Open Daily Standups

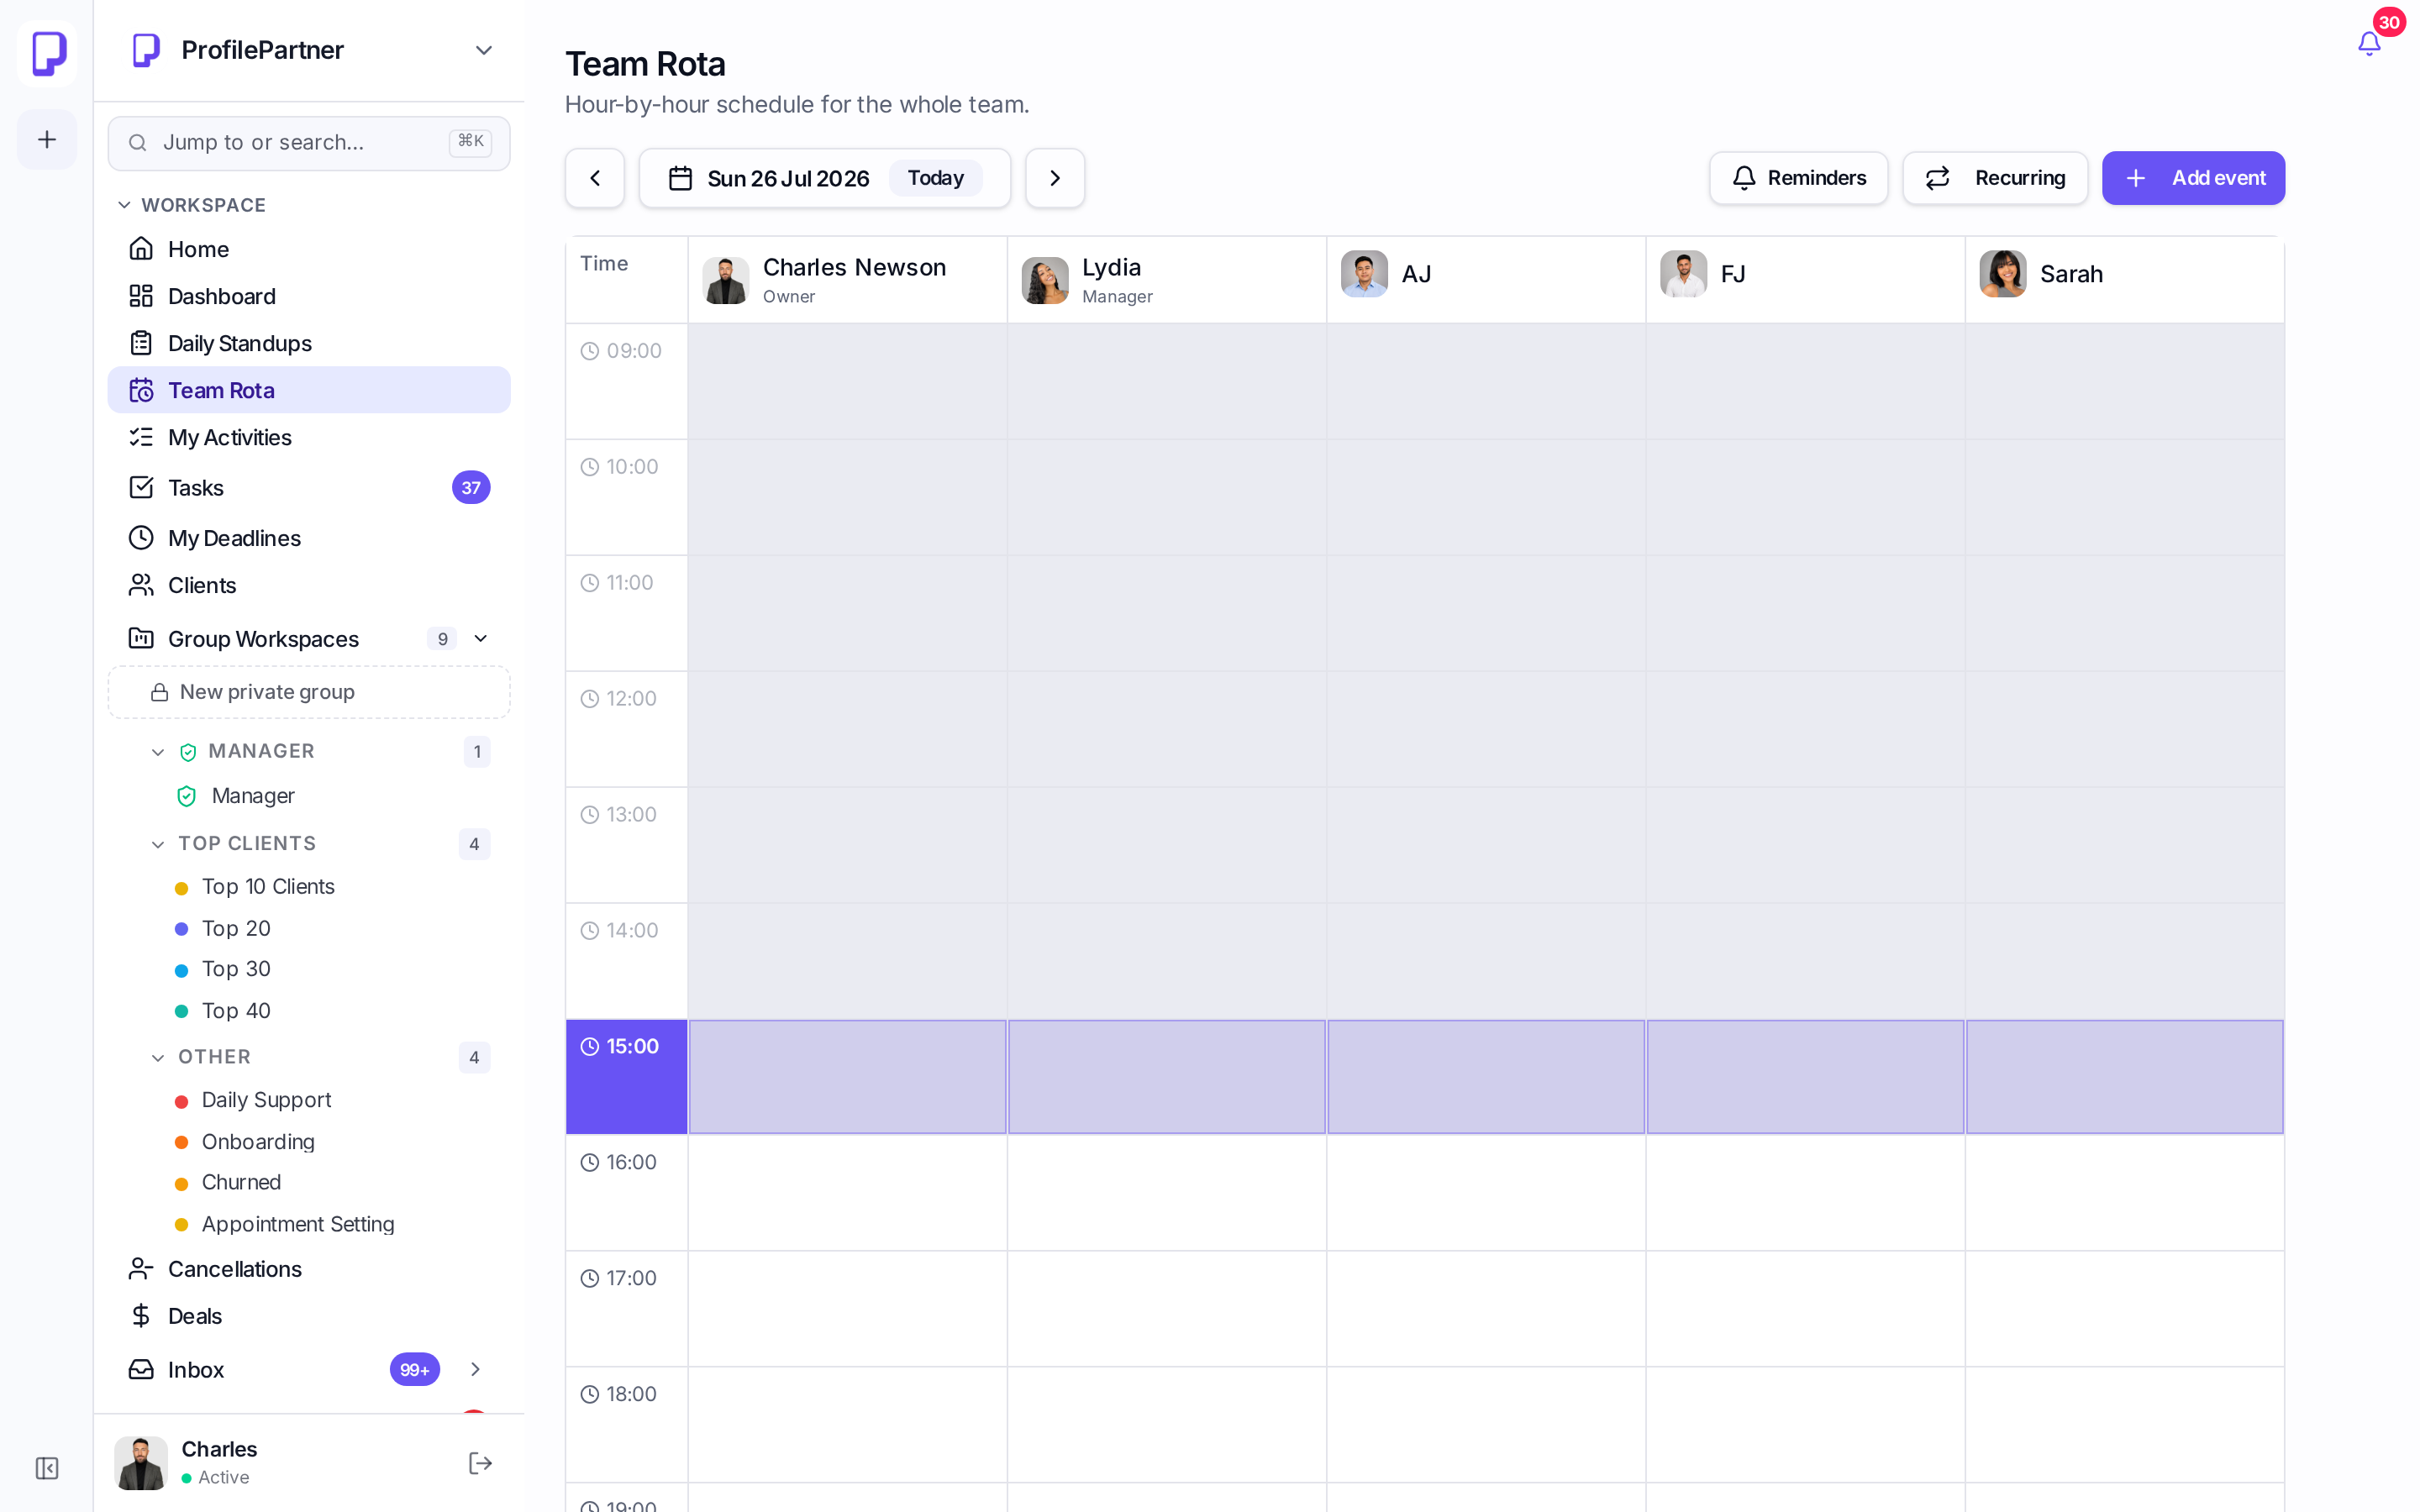[x=309, y=343]
